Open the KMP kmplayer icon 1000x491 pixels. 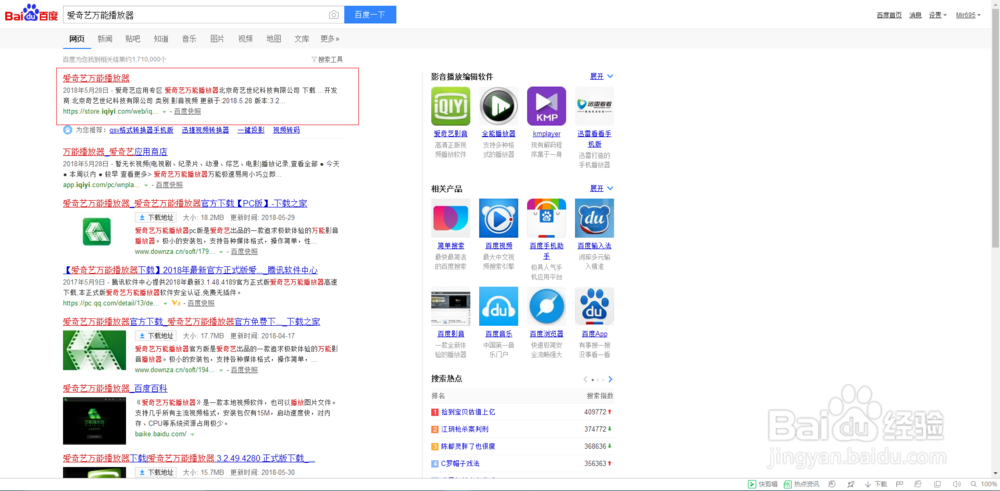coord(547,106)
